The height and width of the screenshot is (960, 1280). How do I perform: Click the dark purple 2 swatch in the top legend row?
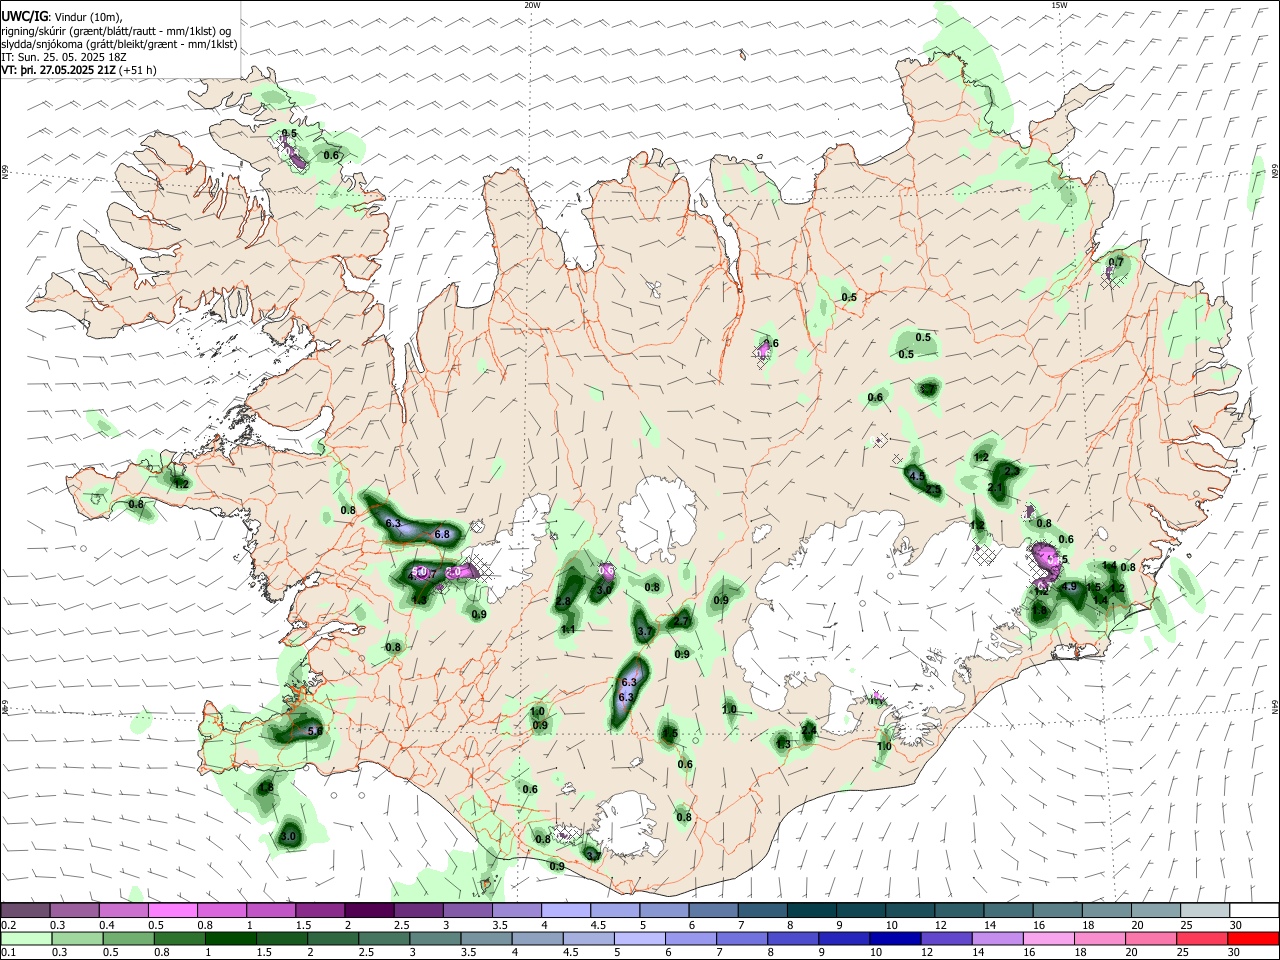368,910
